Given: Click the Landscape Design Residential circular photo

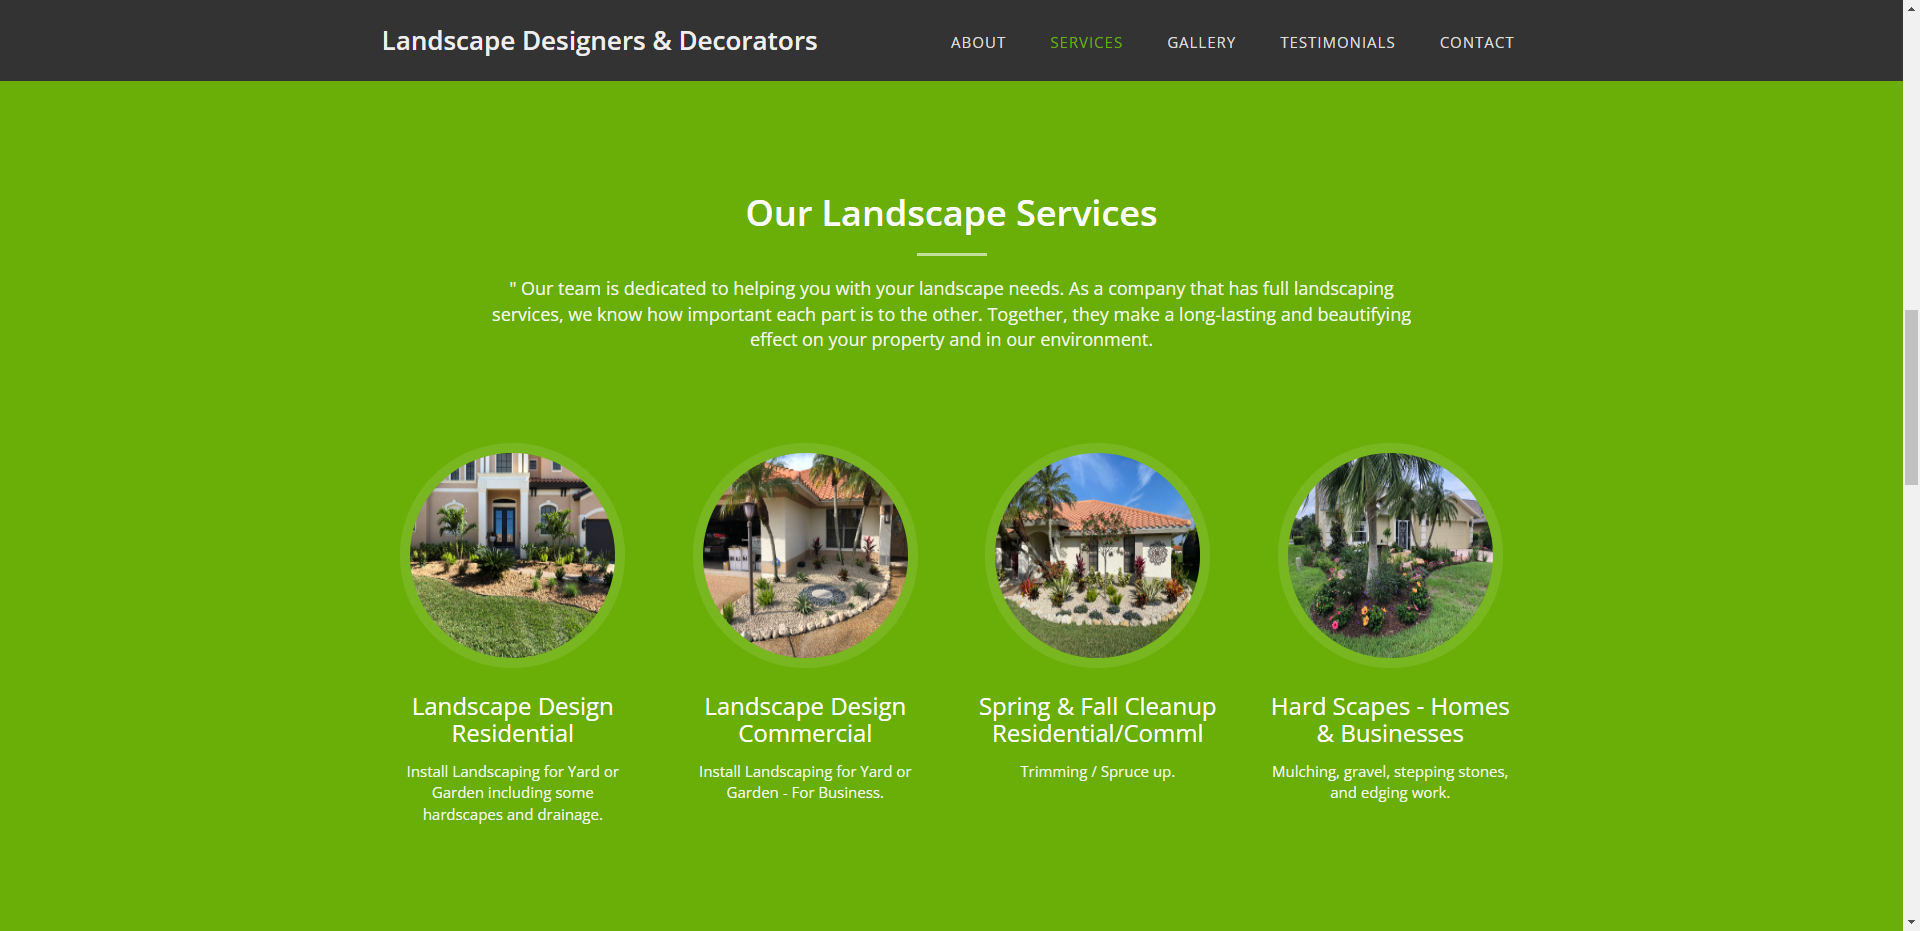Looking at the screenshot, I should tap(512, 555).
